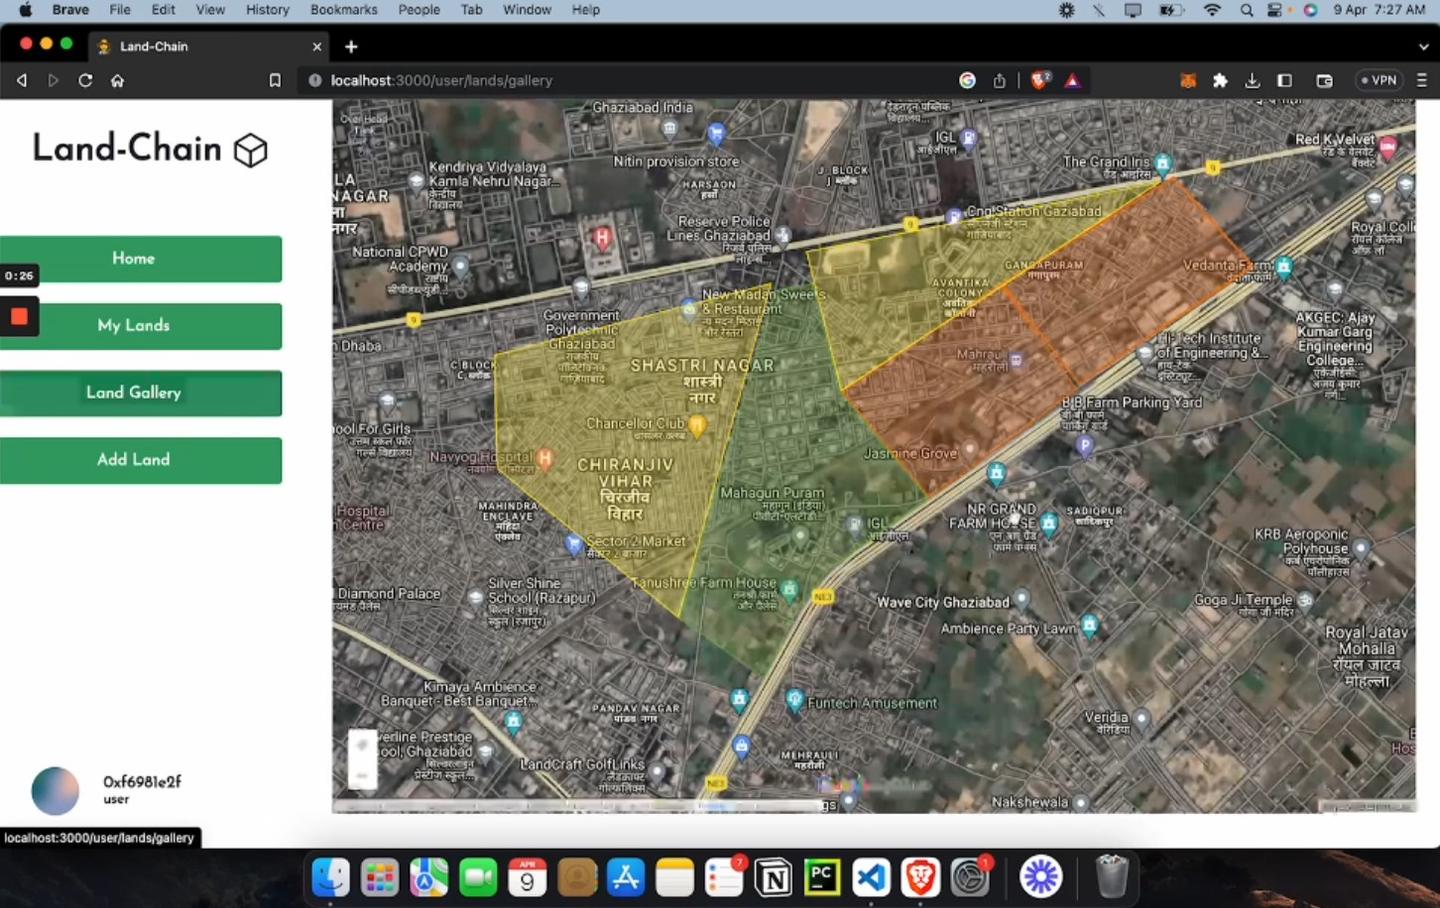1440x908 pixels.
Task: Open the browser home page icon
Action: [x=117, y=80]
